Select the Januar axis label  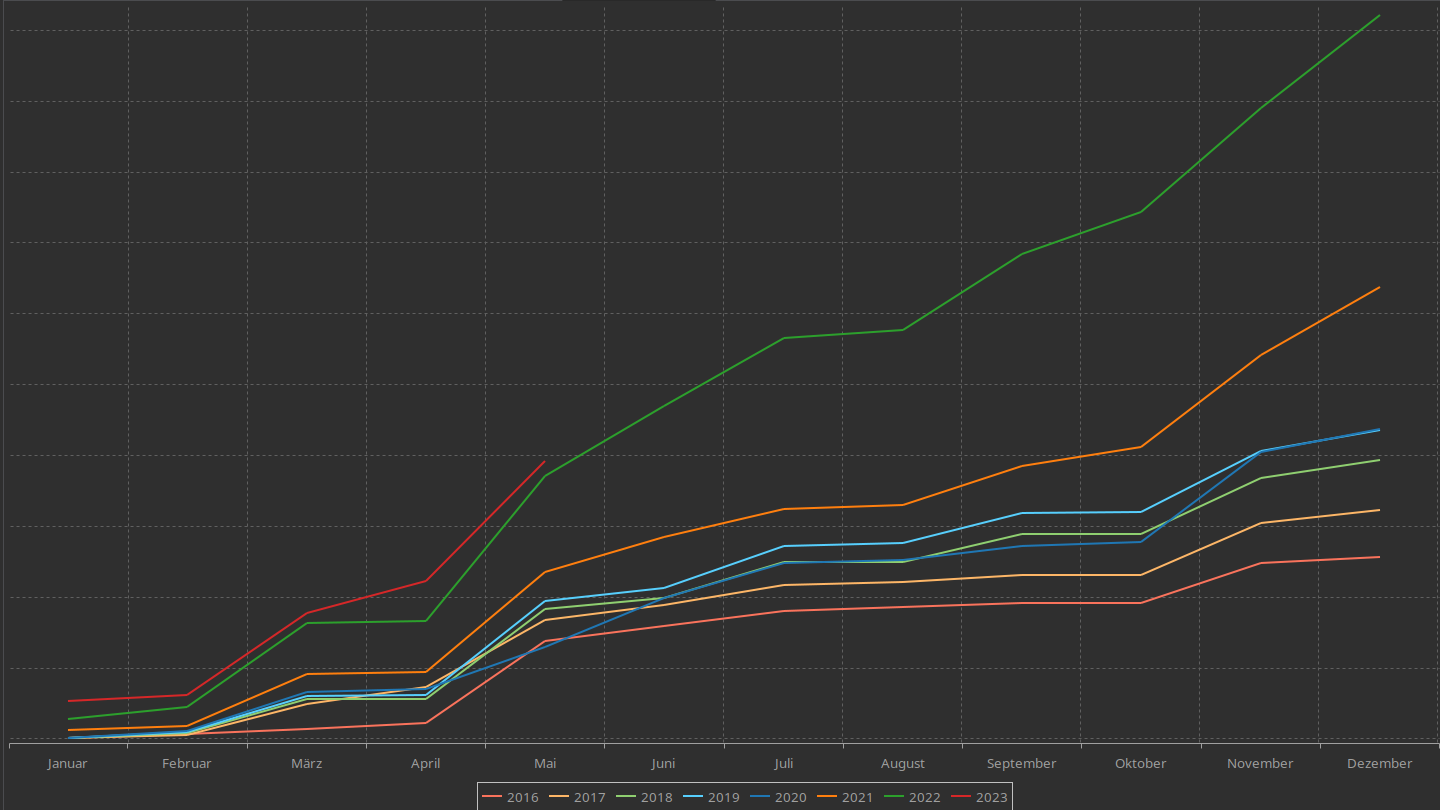point(67,763)
